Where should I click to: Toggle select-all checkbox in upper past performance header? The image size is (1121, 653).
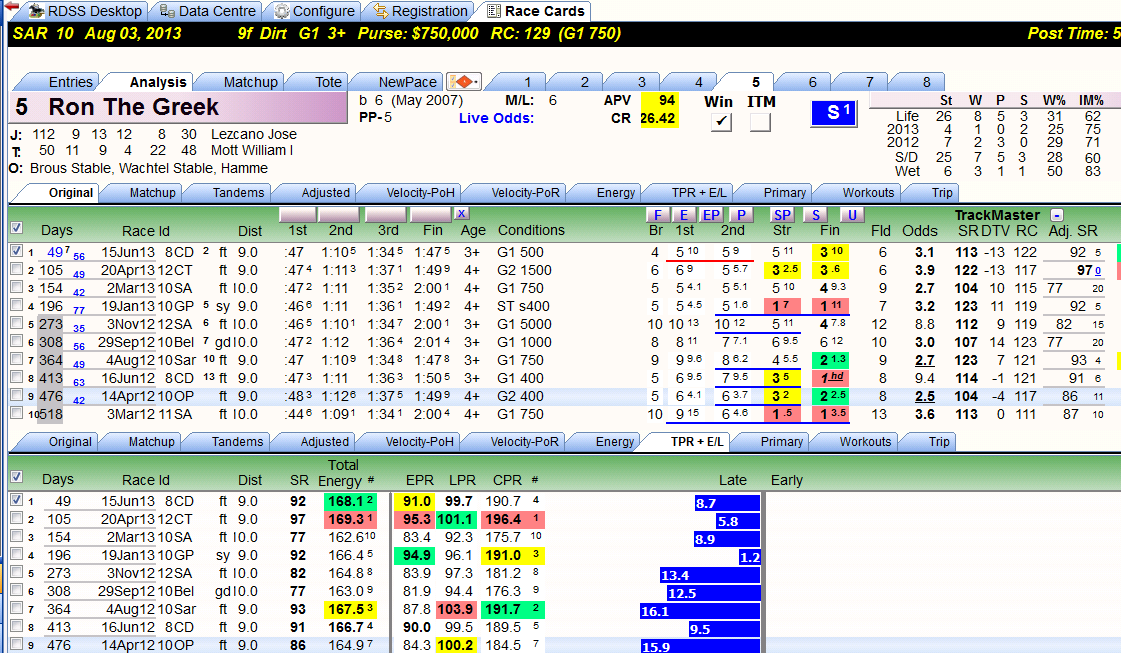[16, 228]
